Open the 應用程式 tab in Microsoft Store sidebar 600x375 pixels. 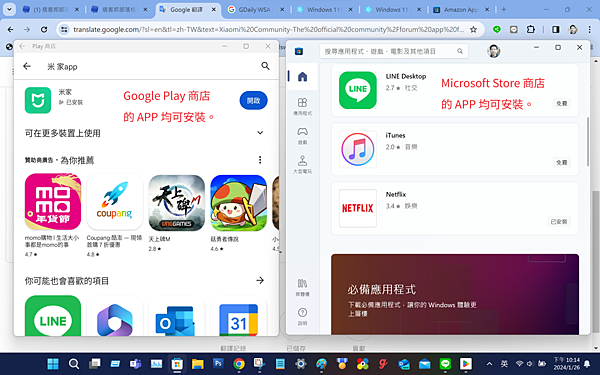click(302, 106)
